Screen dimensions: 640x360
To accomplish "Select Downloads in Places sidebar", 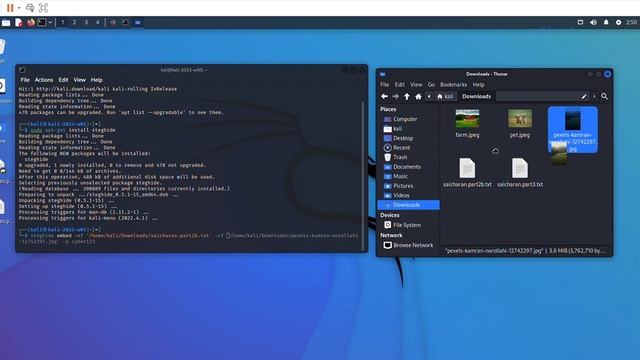I will [x=409, y=205].
